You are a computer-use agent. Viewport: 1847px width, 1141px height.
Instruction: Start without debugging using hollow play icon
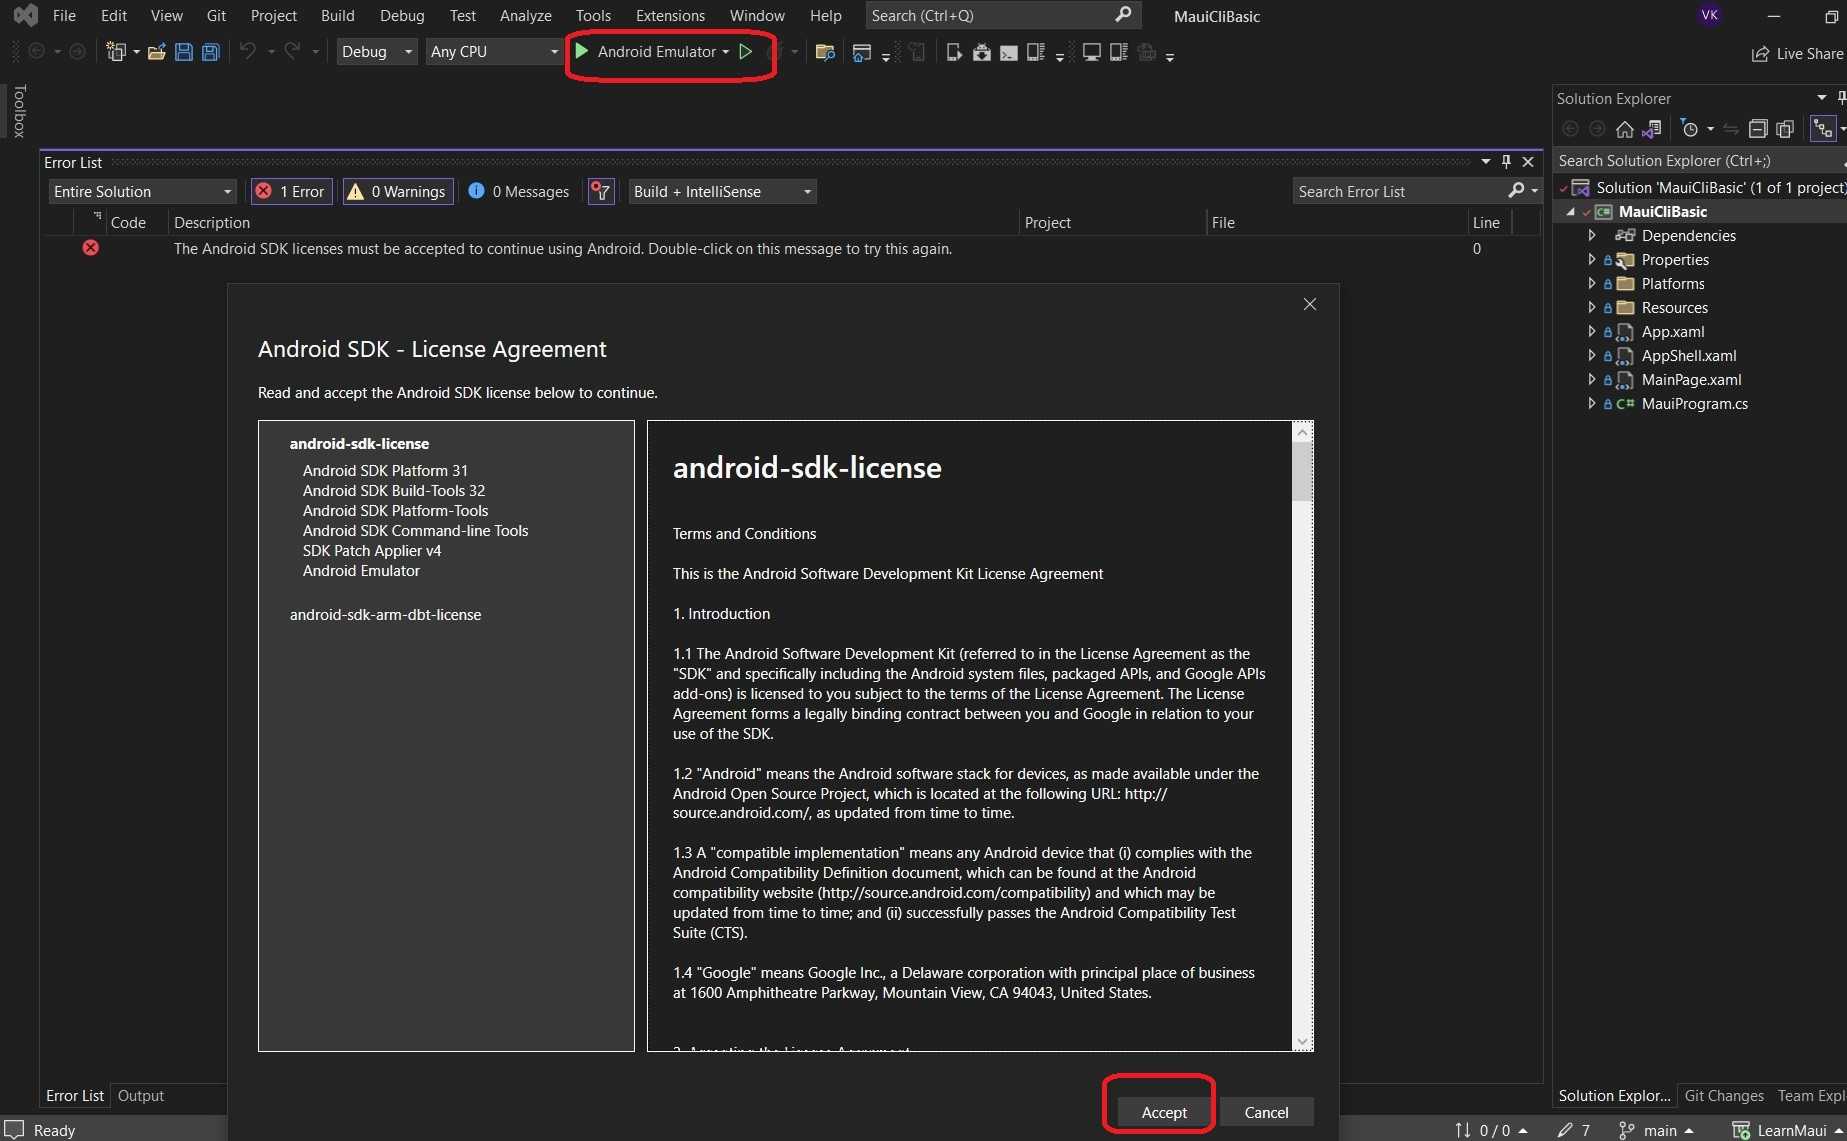click(746, 52)
